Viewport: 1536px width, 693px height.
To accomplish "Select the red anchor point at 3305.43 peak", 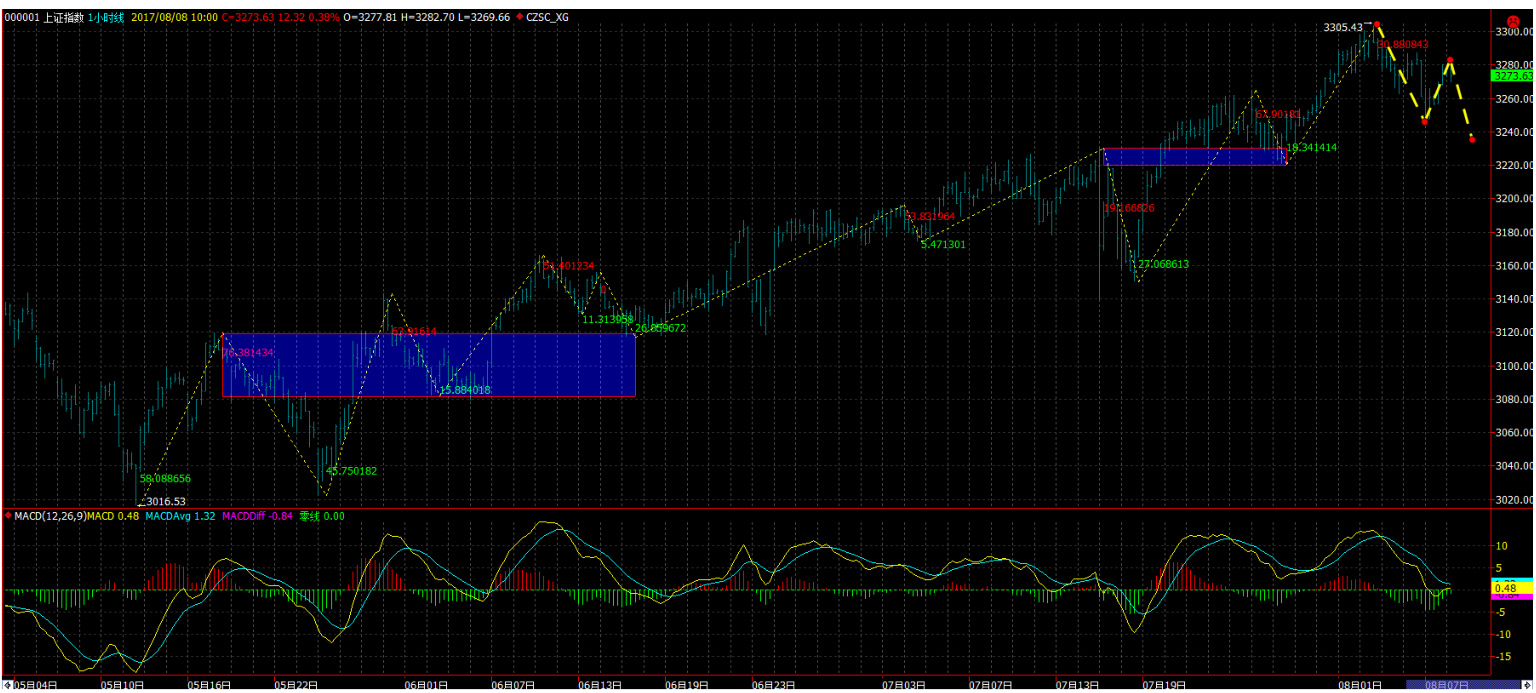I will tap(1377, 24).
